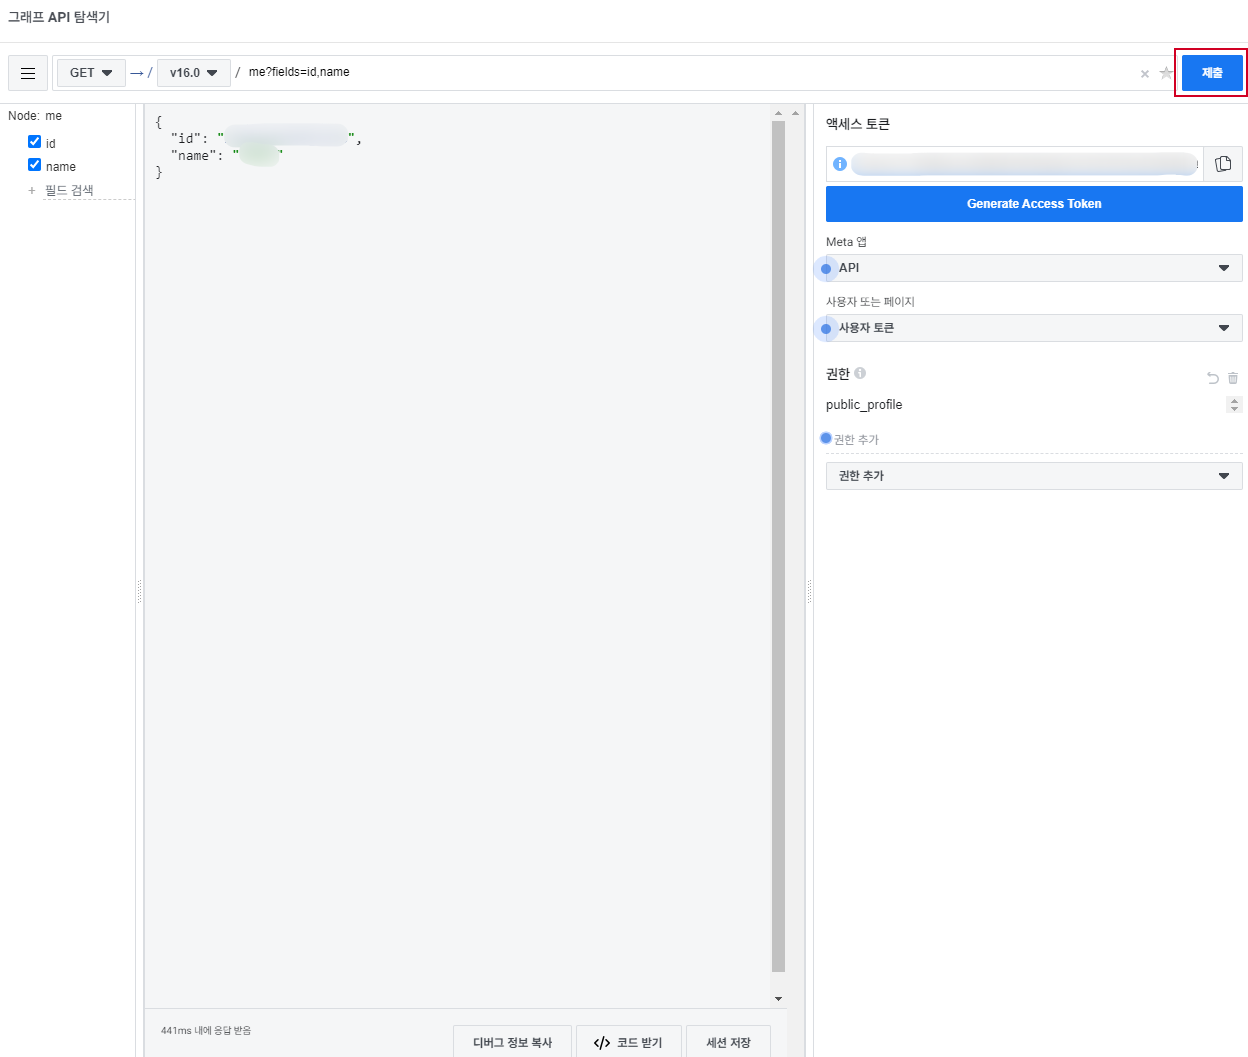
Task: Click the access token info icon
Action: click(x=840, y=164)
